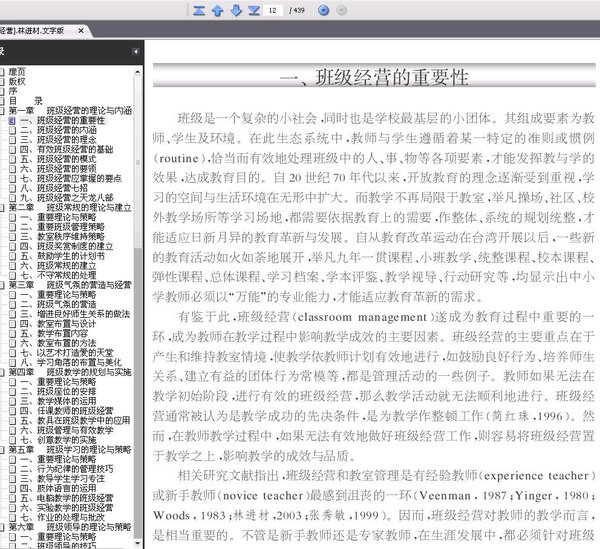Go to the next page with the down arrow

click(236, 10)
